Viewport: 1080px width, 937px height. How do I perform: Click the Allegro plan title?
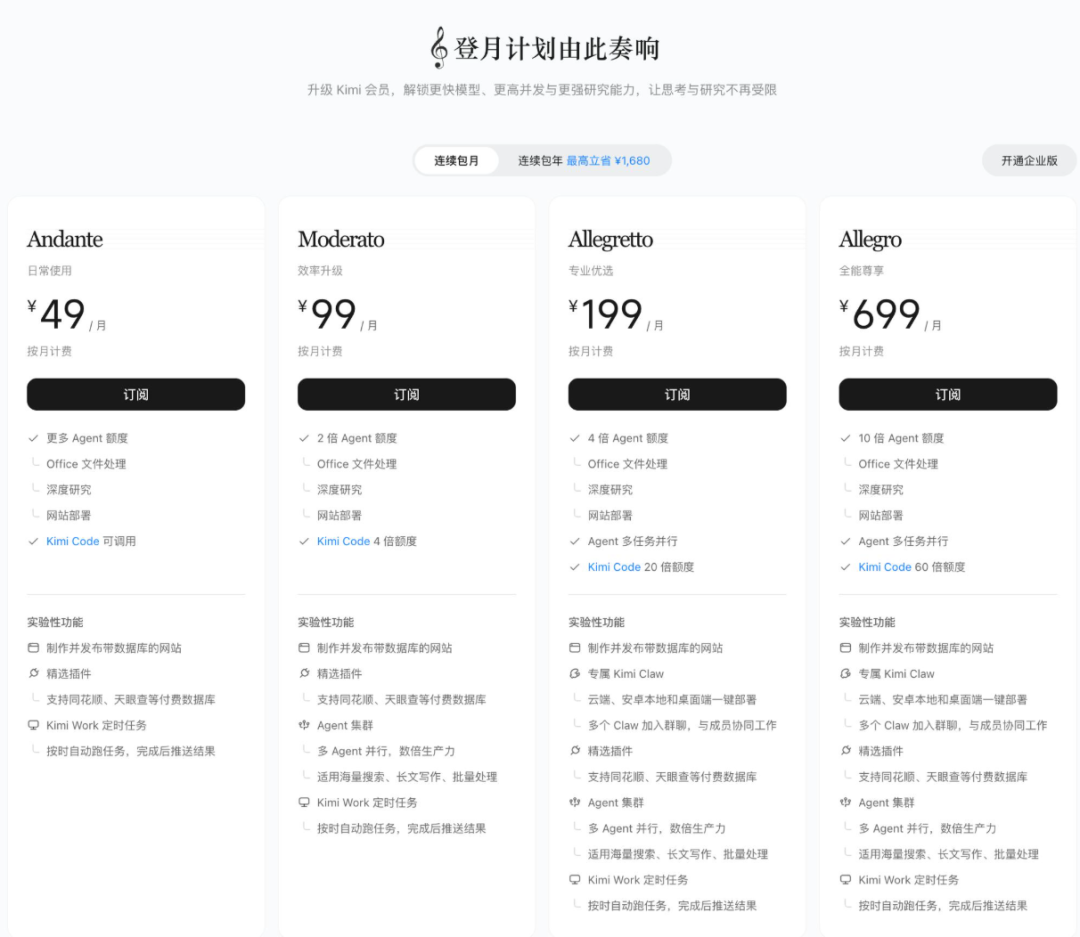coord(870,240)
